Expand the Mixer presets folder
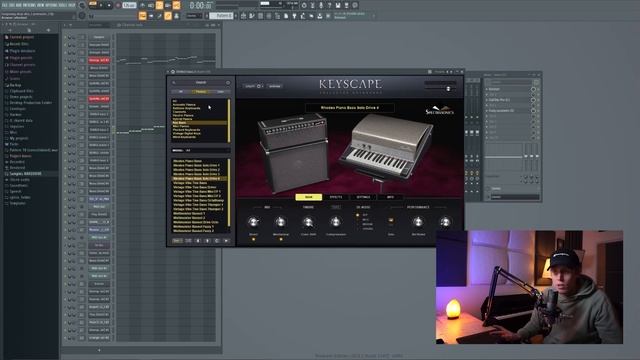Screen dimensions: 640x360 coord(20,71)
